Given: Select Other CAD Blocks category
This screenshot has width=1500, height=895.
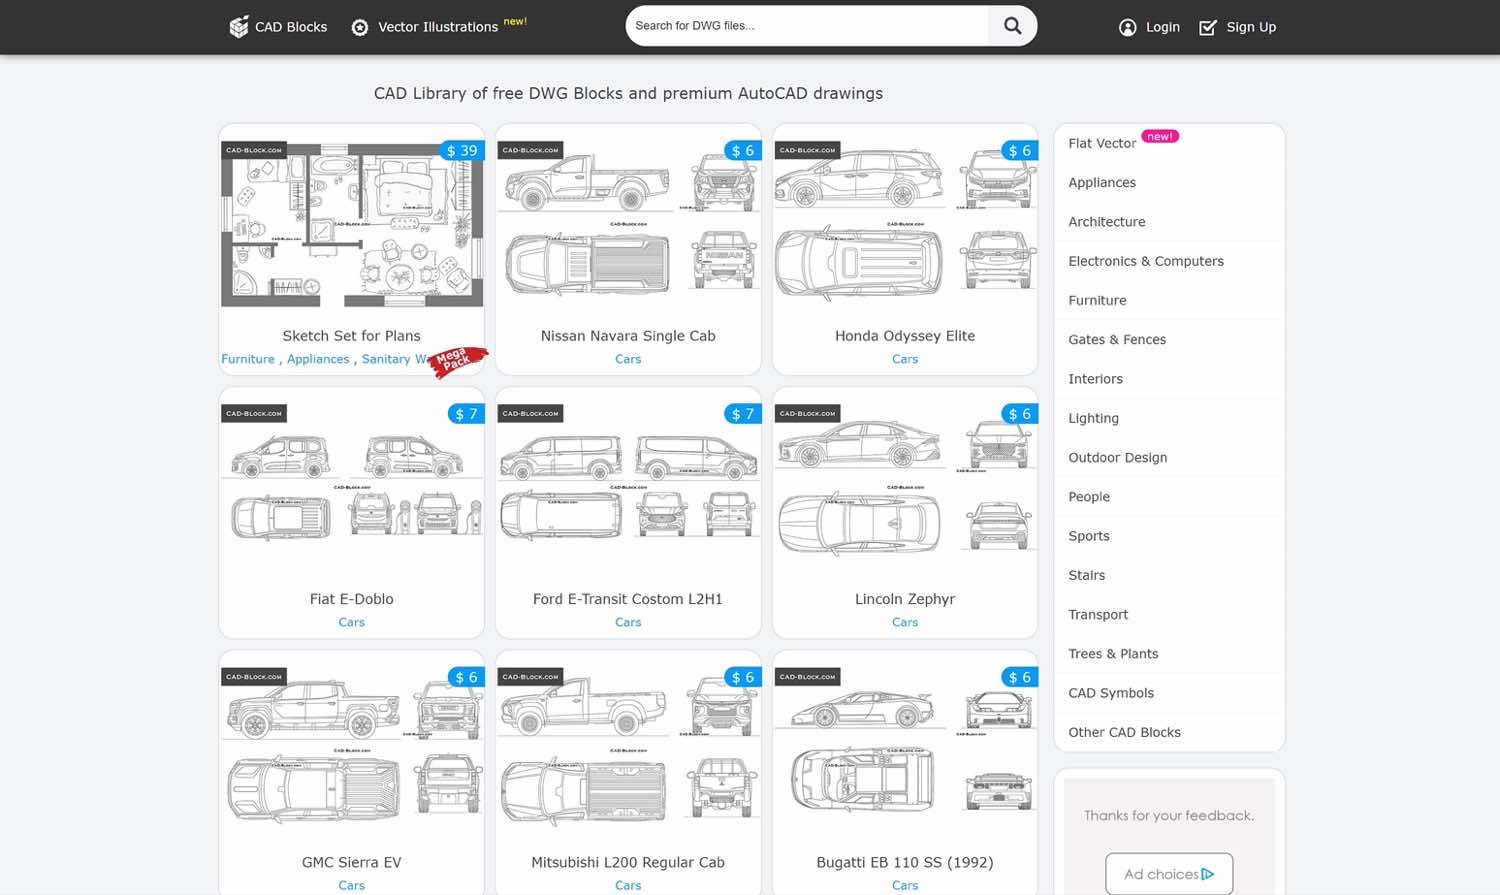Looking at the screenshot, I should point(1124,732).
